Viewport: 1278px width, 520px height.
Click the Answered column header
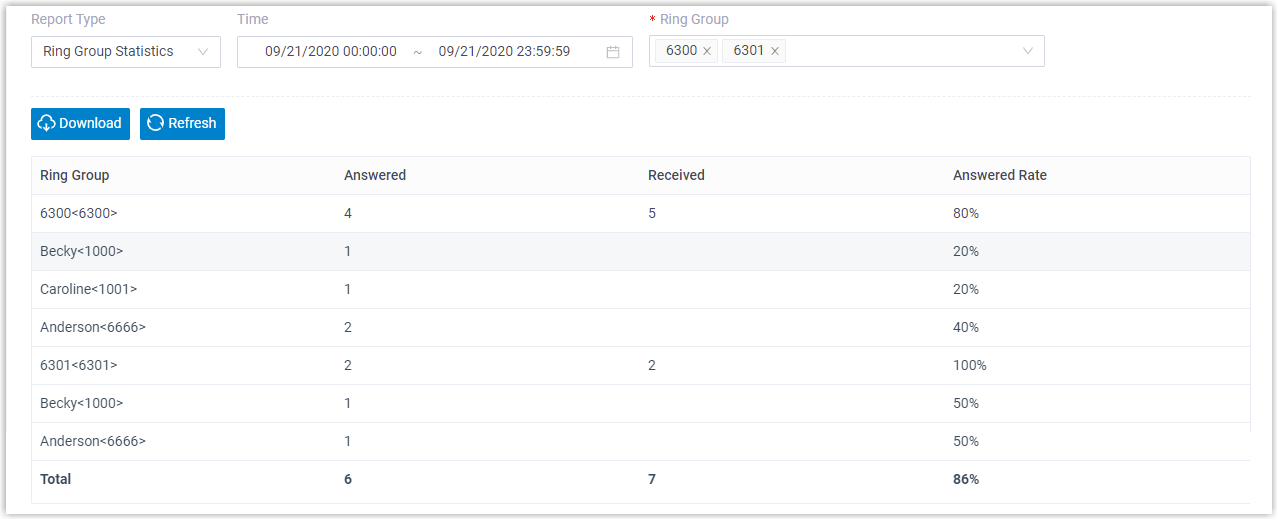[x=375, y=176]
